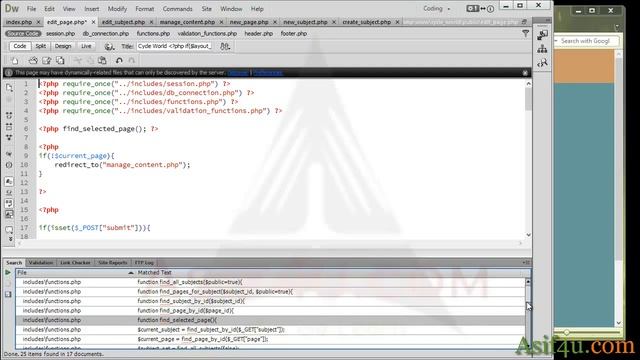
Task: Open the dropdown arrow in the browser window
Action: [x=617, y=27]
